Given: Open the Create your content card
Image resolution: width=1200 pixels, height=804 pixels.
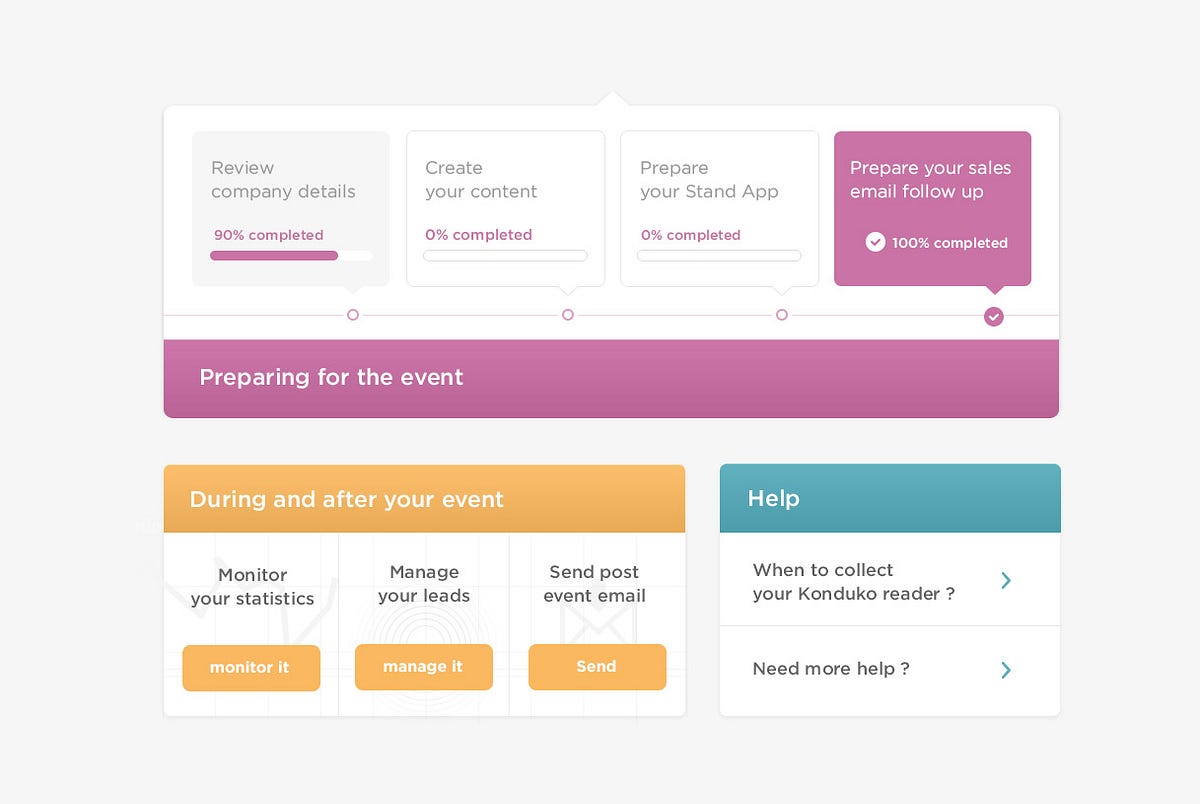Looking at the screenshot, I should pyautogui.click(x=505, y=209).
